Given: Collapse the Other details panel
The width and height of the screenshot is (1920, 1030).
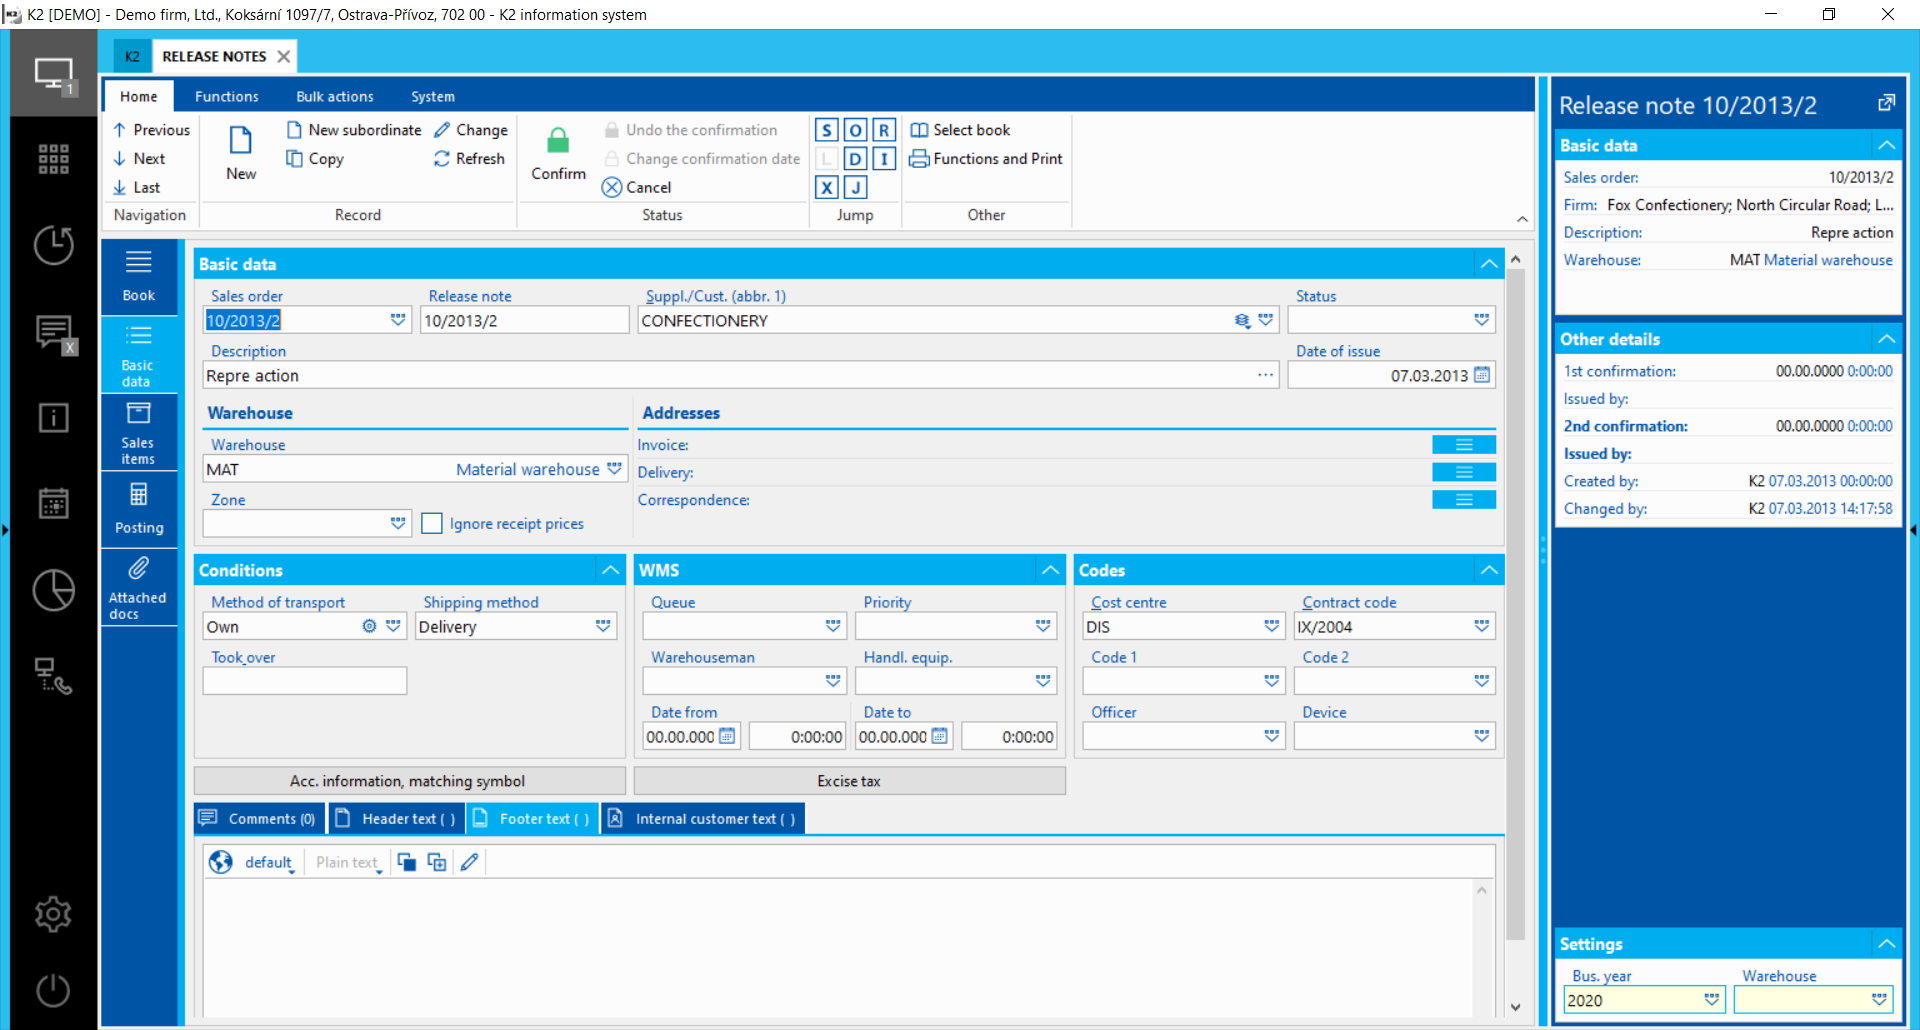Looking at the screenshot, I should pyautogui.click(x=1886, y=339).
